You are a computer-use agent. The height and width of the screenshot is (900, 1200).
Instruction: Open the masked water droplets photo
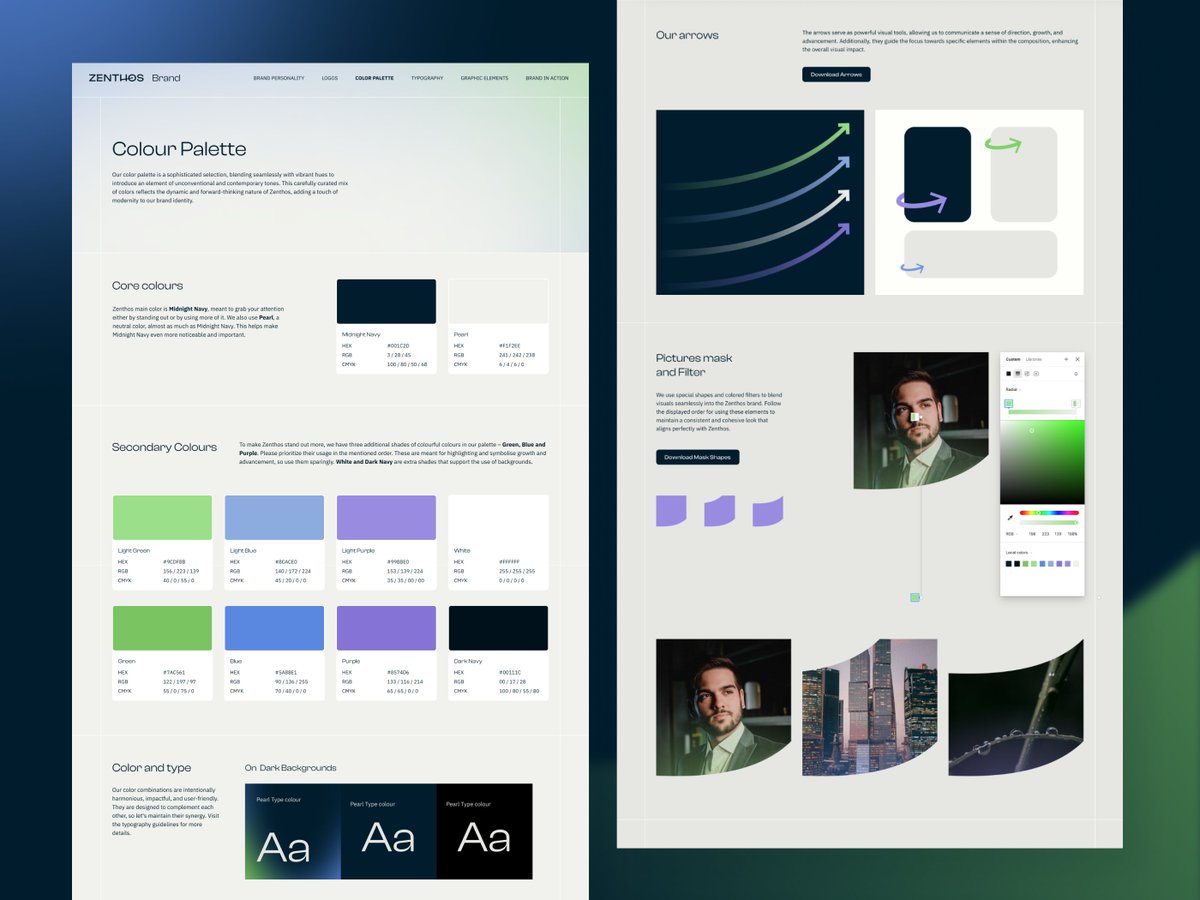point(1015,707)
